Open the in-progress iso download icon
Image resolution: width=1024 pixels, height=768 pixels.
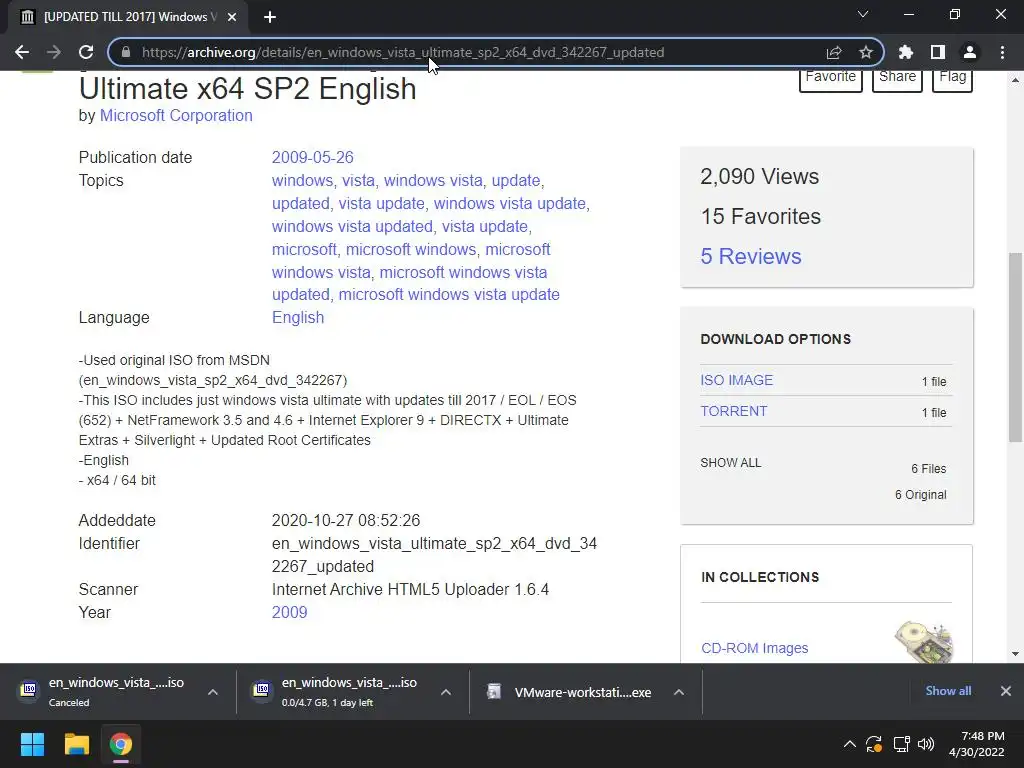point(261,690)
